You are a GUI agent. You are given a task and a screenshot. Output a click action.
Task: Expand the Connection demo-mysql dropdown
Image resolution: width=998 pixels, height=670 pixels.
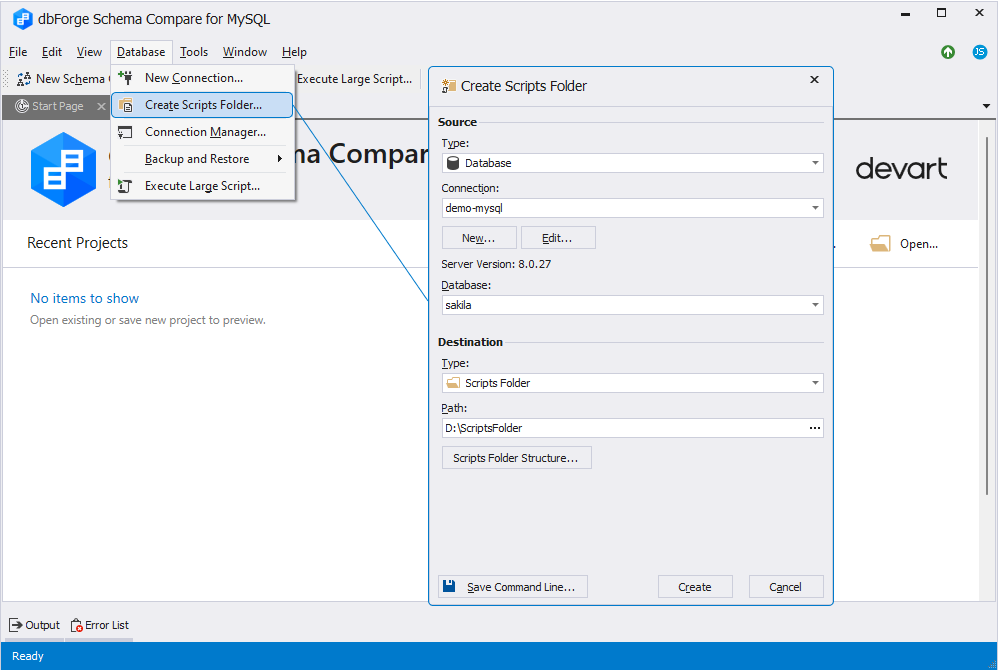point(815,208)
